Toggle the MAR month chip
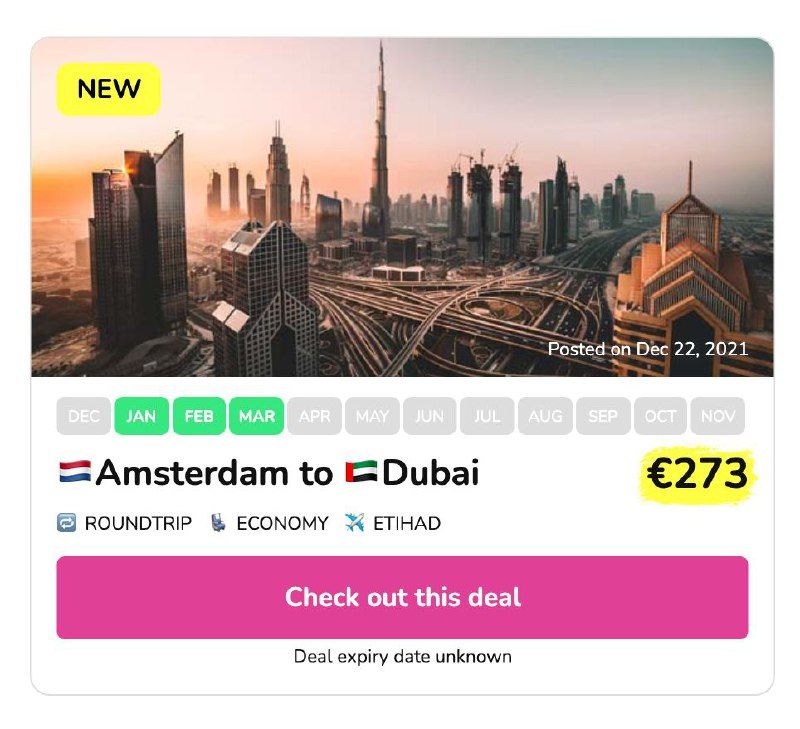 click(257, 416)
